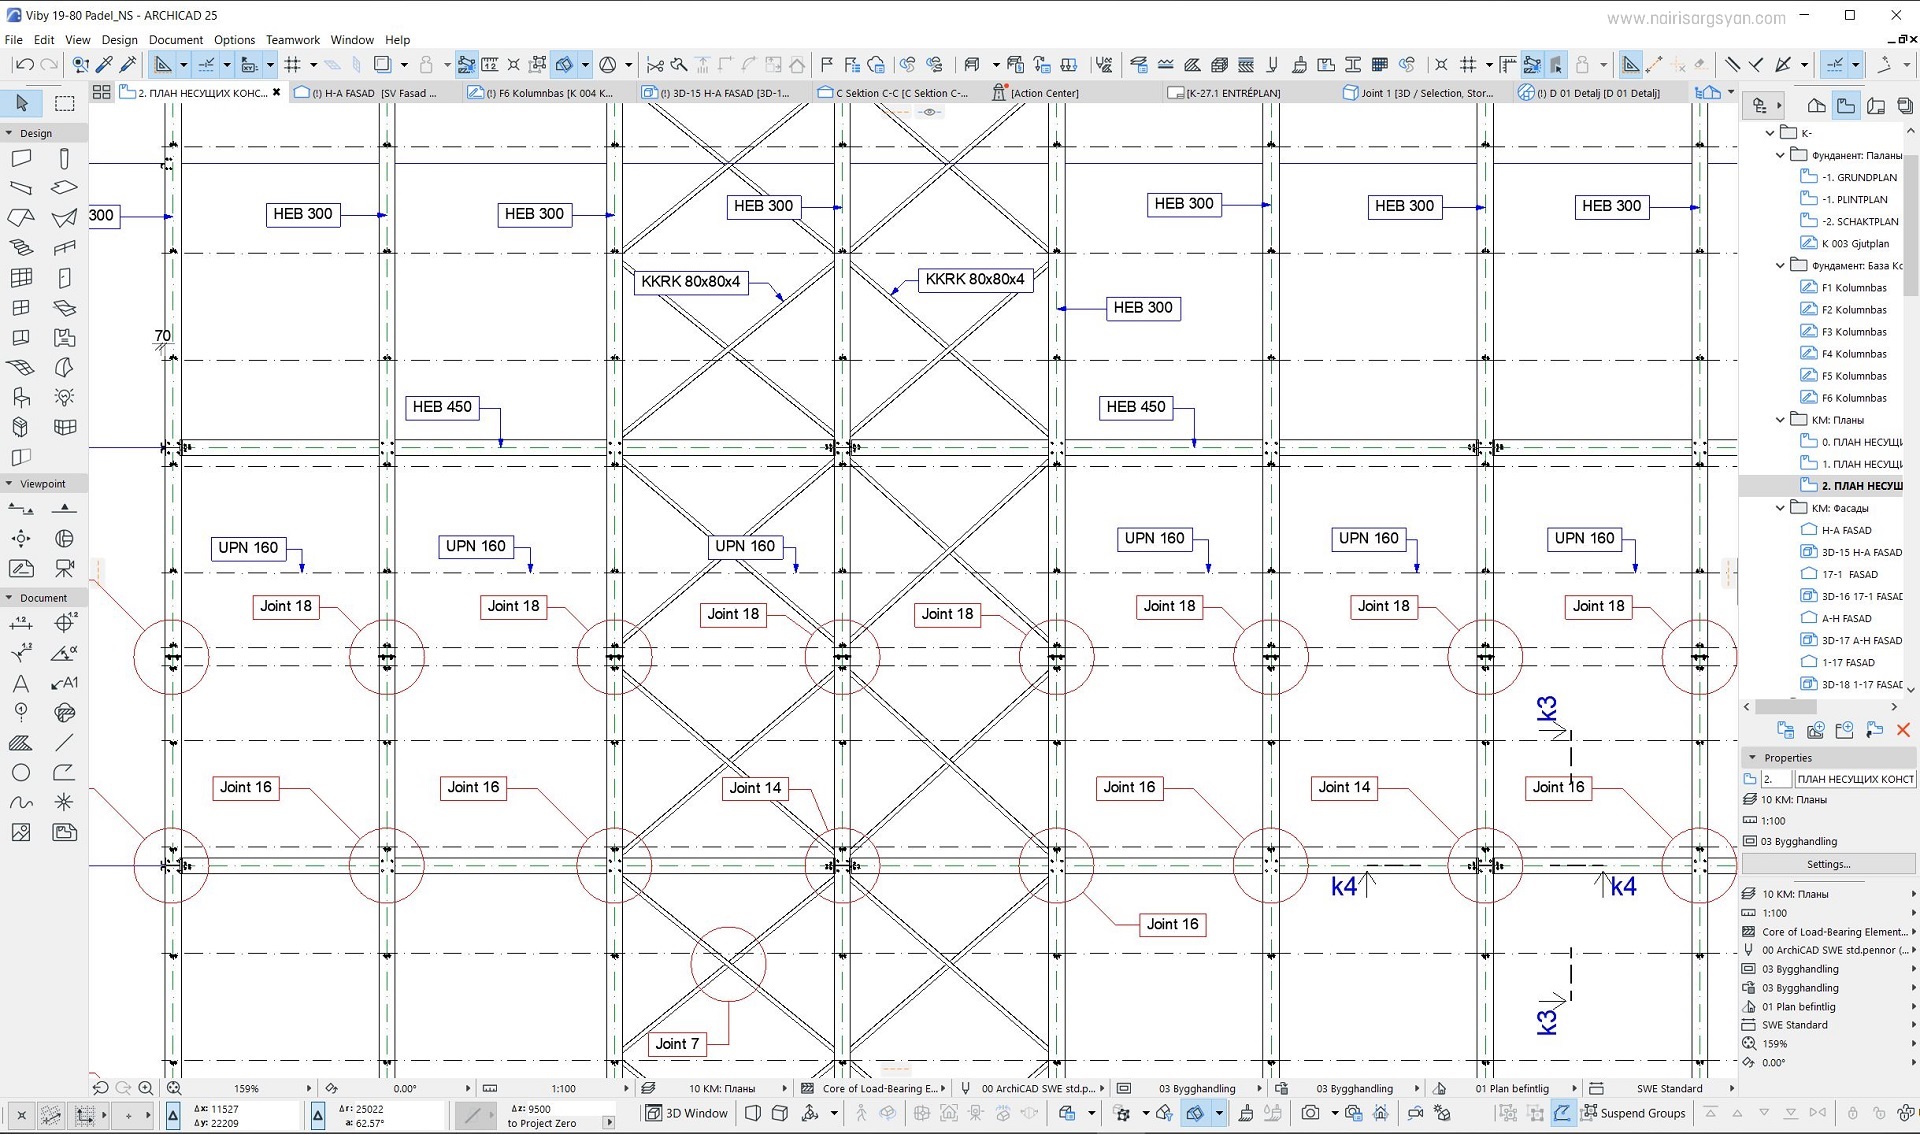Open the Design menu
This screenshot has width=1920, height=1134.
[x=119, y=39]
